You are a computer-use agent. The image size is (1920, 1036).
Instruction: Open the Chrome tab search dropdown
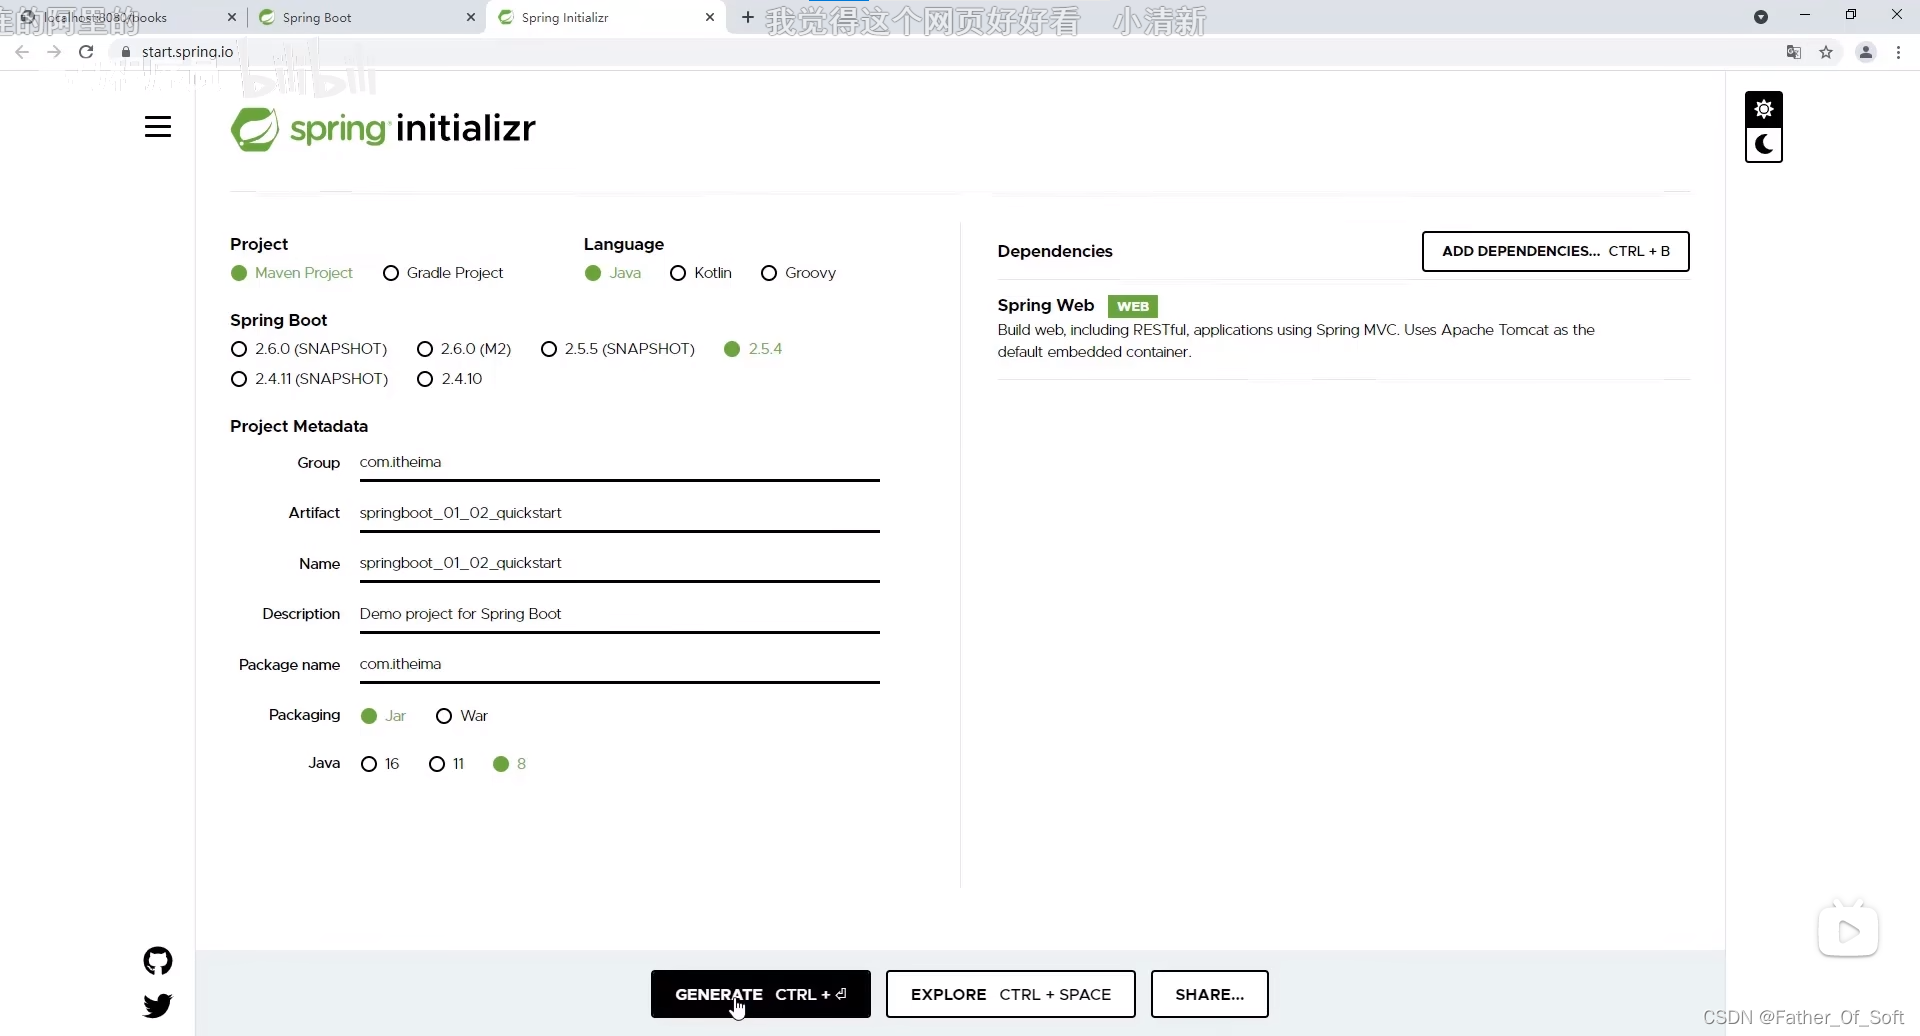coord(1761,17)
